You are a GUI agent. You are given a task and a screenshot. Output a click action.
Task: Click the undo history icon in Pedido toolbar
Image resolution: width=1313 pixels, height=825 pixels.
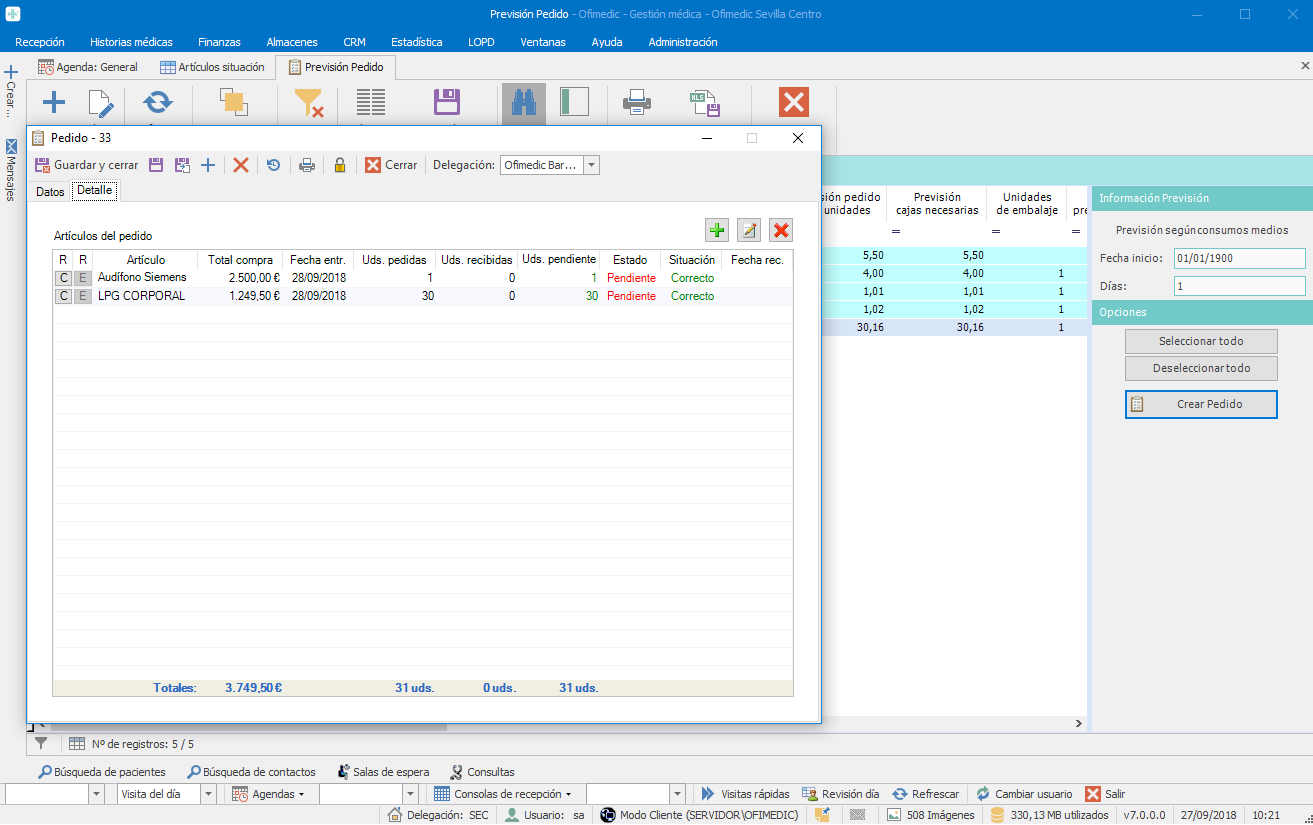coord(273,165)
